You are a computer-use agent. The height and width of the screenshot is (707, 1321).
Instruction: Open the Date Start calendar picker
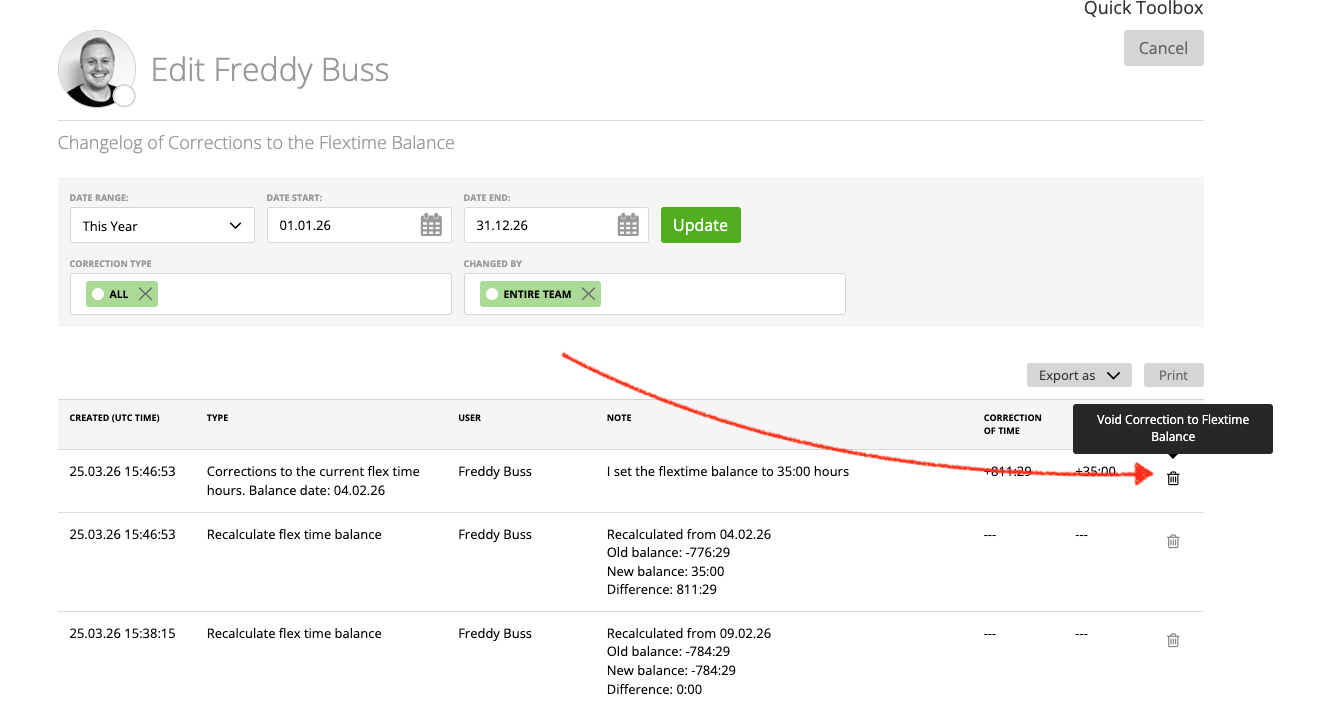(431, 225)
